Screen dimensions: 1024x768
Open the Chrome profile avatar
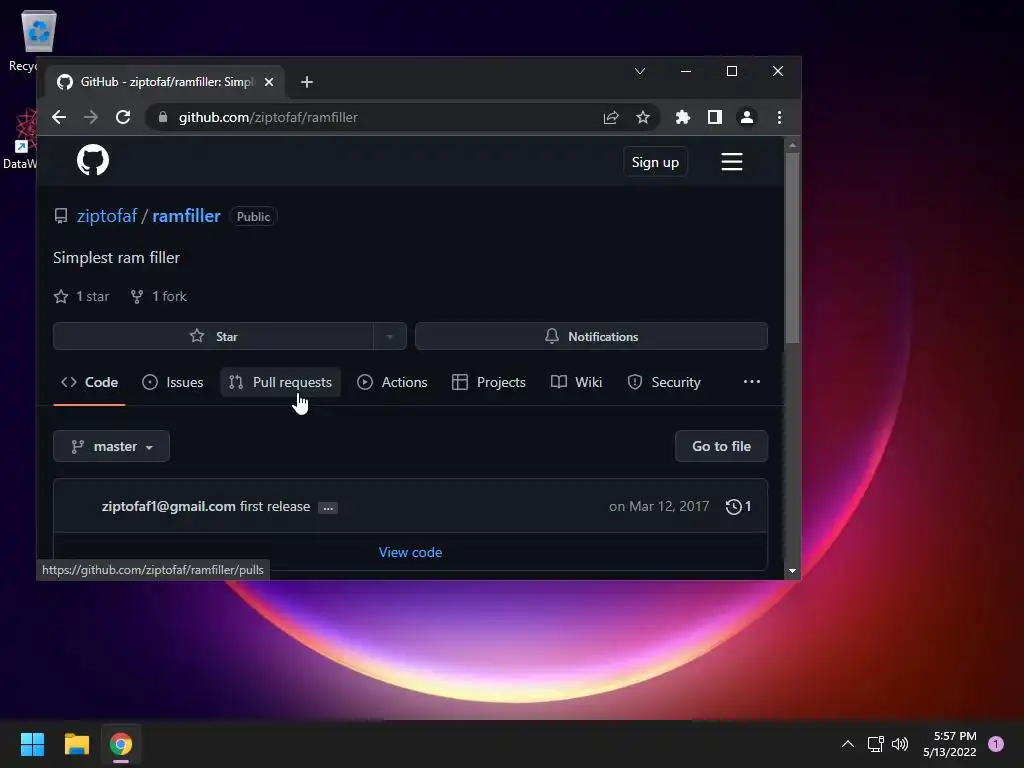tap(746, 118)
